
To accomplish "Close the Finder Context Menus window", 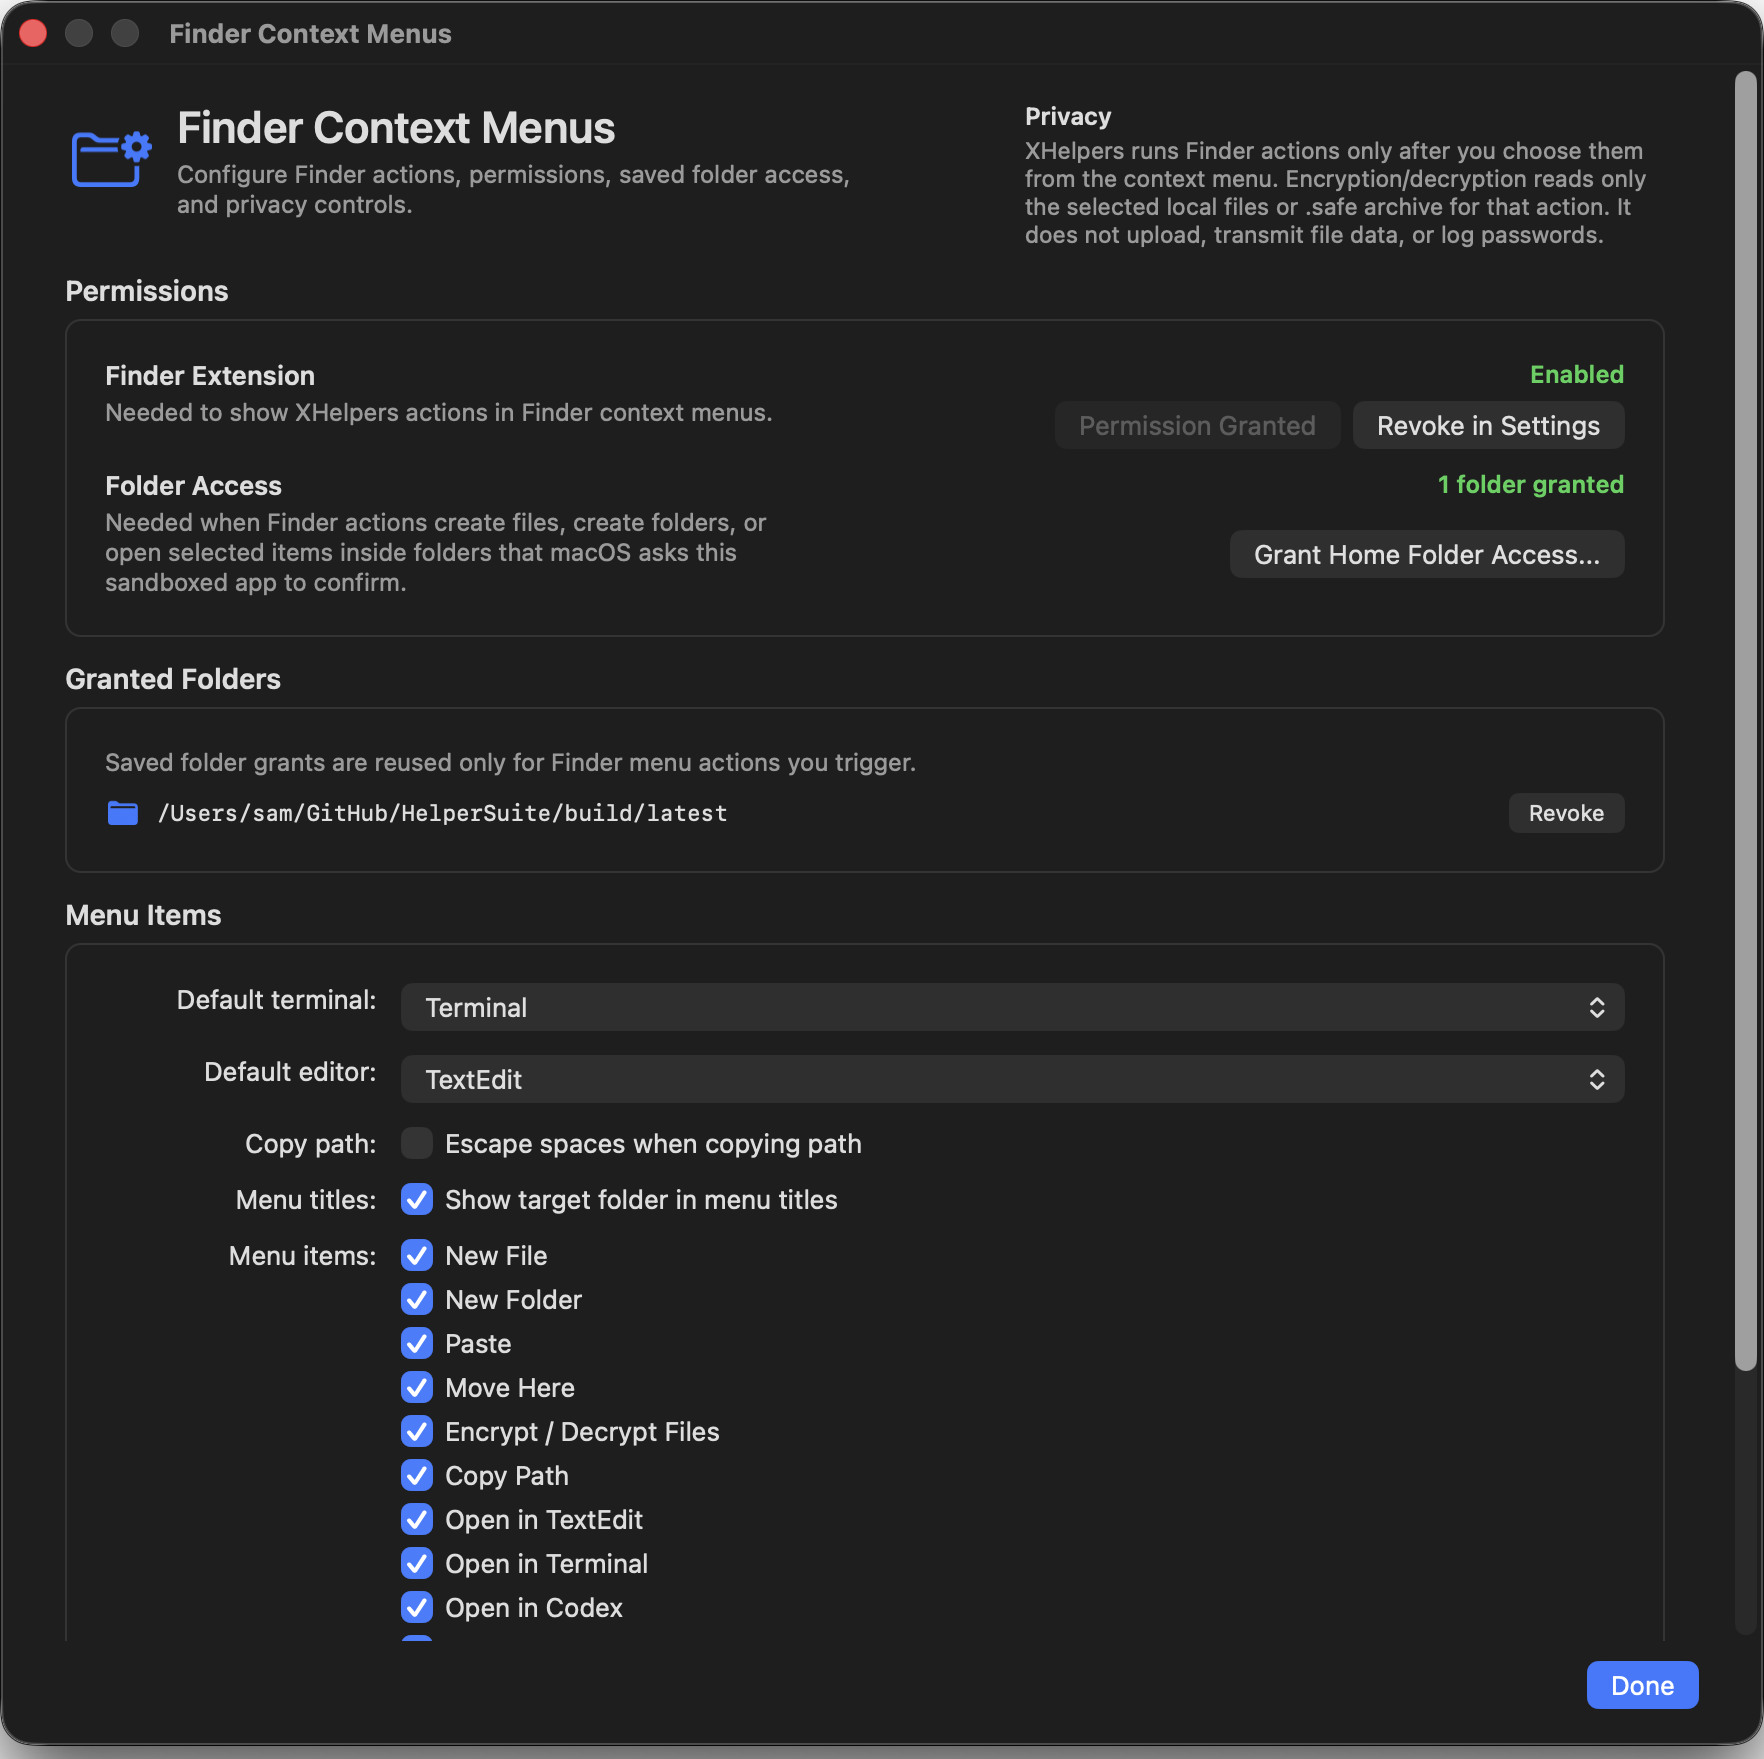I will [33, 33].
